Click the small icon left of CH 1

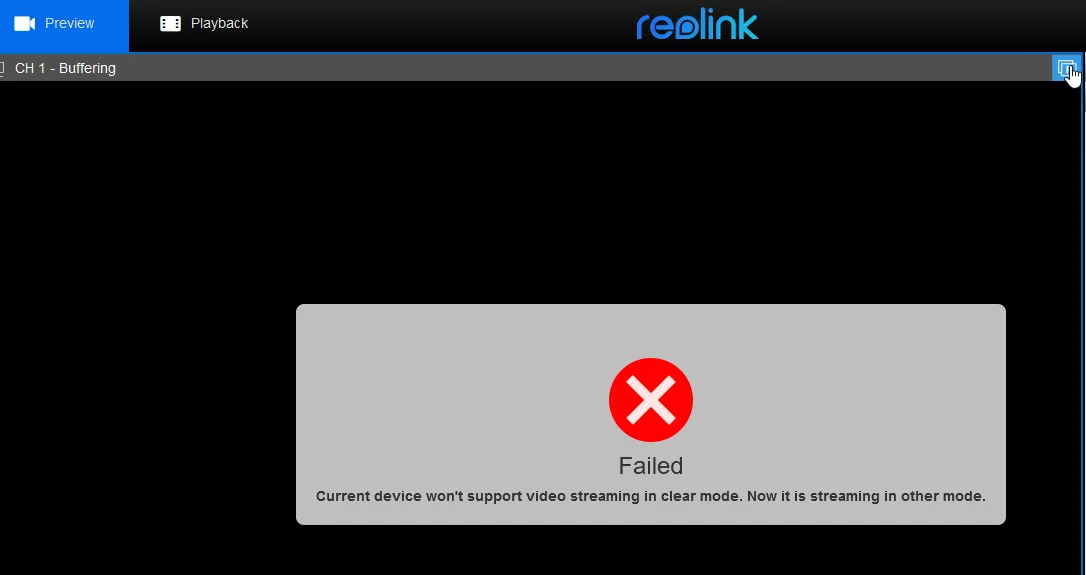click(2, 68)
